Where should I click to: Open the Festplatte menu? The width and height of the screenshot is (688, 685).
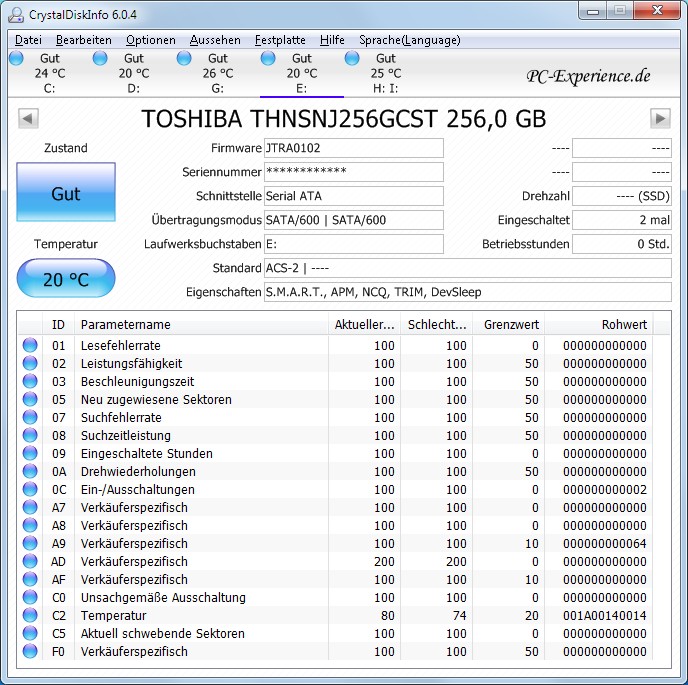coord(280,40)
